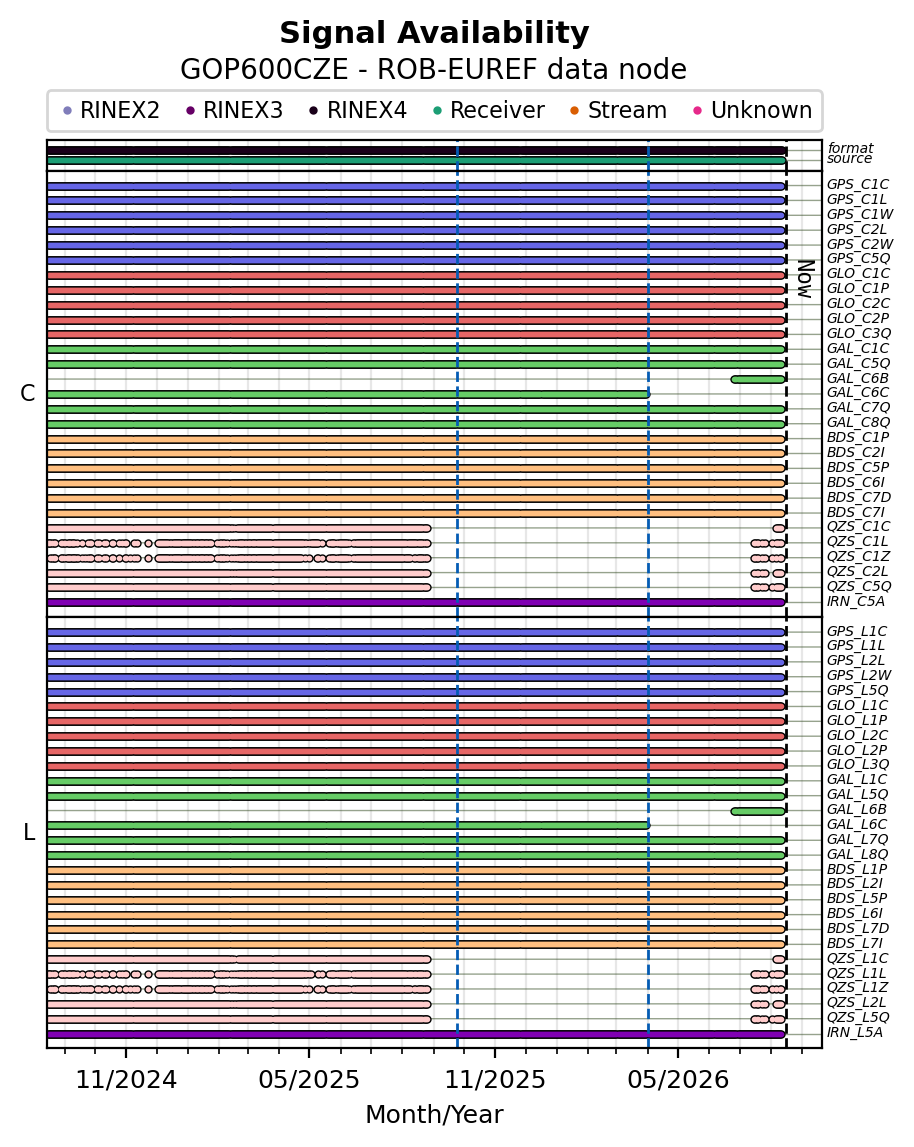This screenshot has height=1147, width=914.
Task: Click the Month/Year axis label
Action: [434, 1114]
